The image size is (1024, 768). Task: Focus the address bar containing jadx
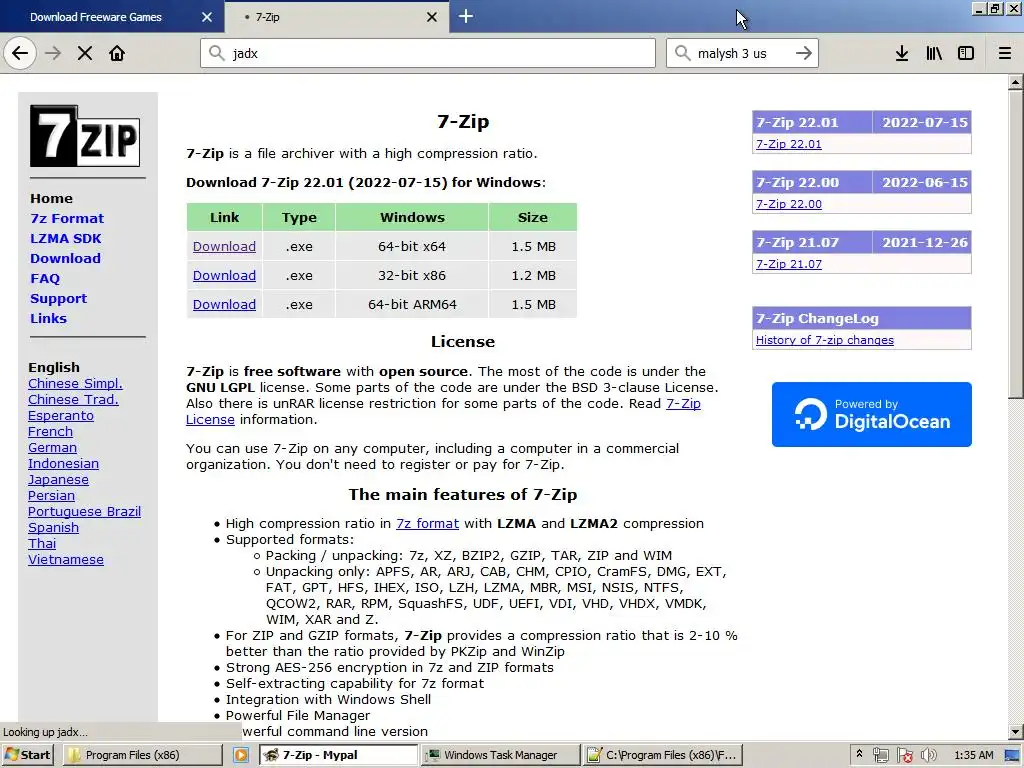(428, 53)
